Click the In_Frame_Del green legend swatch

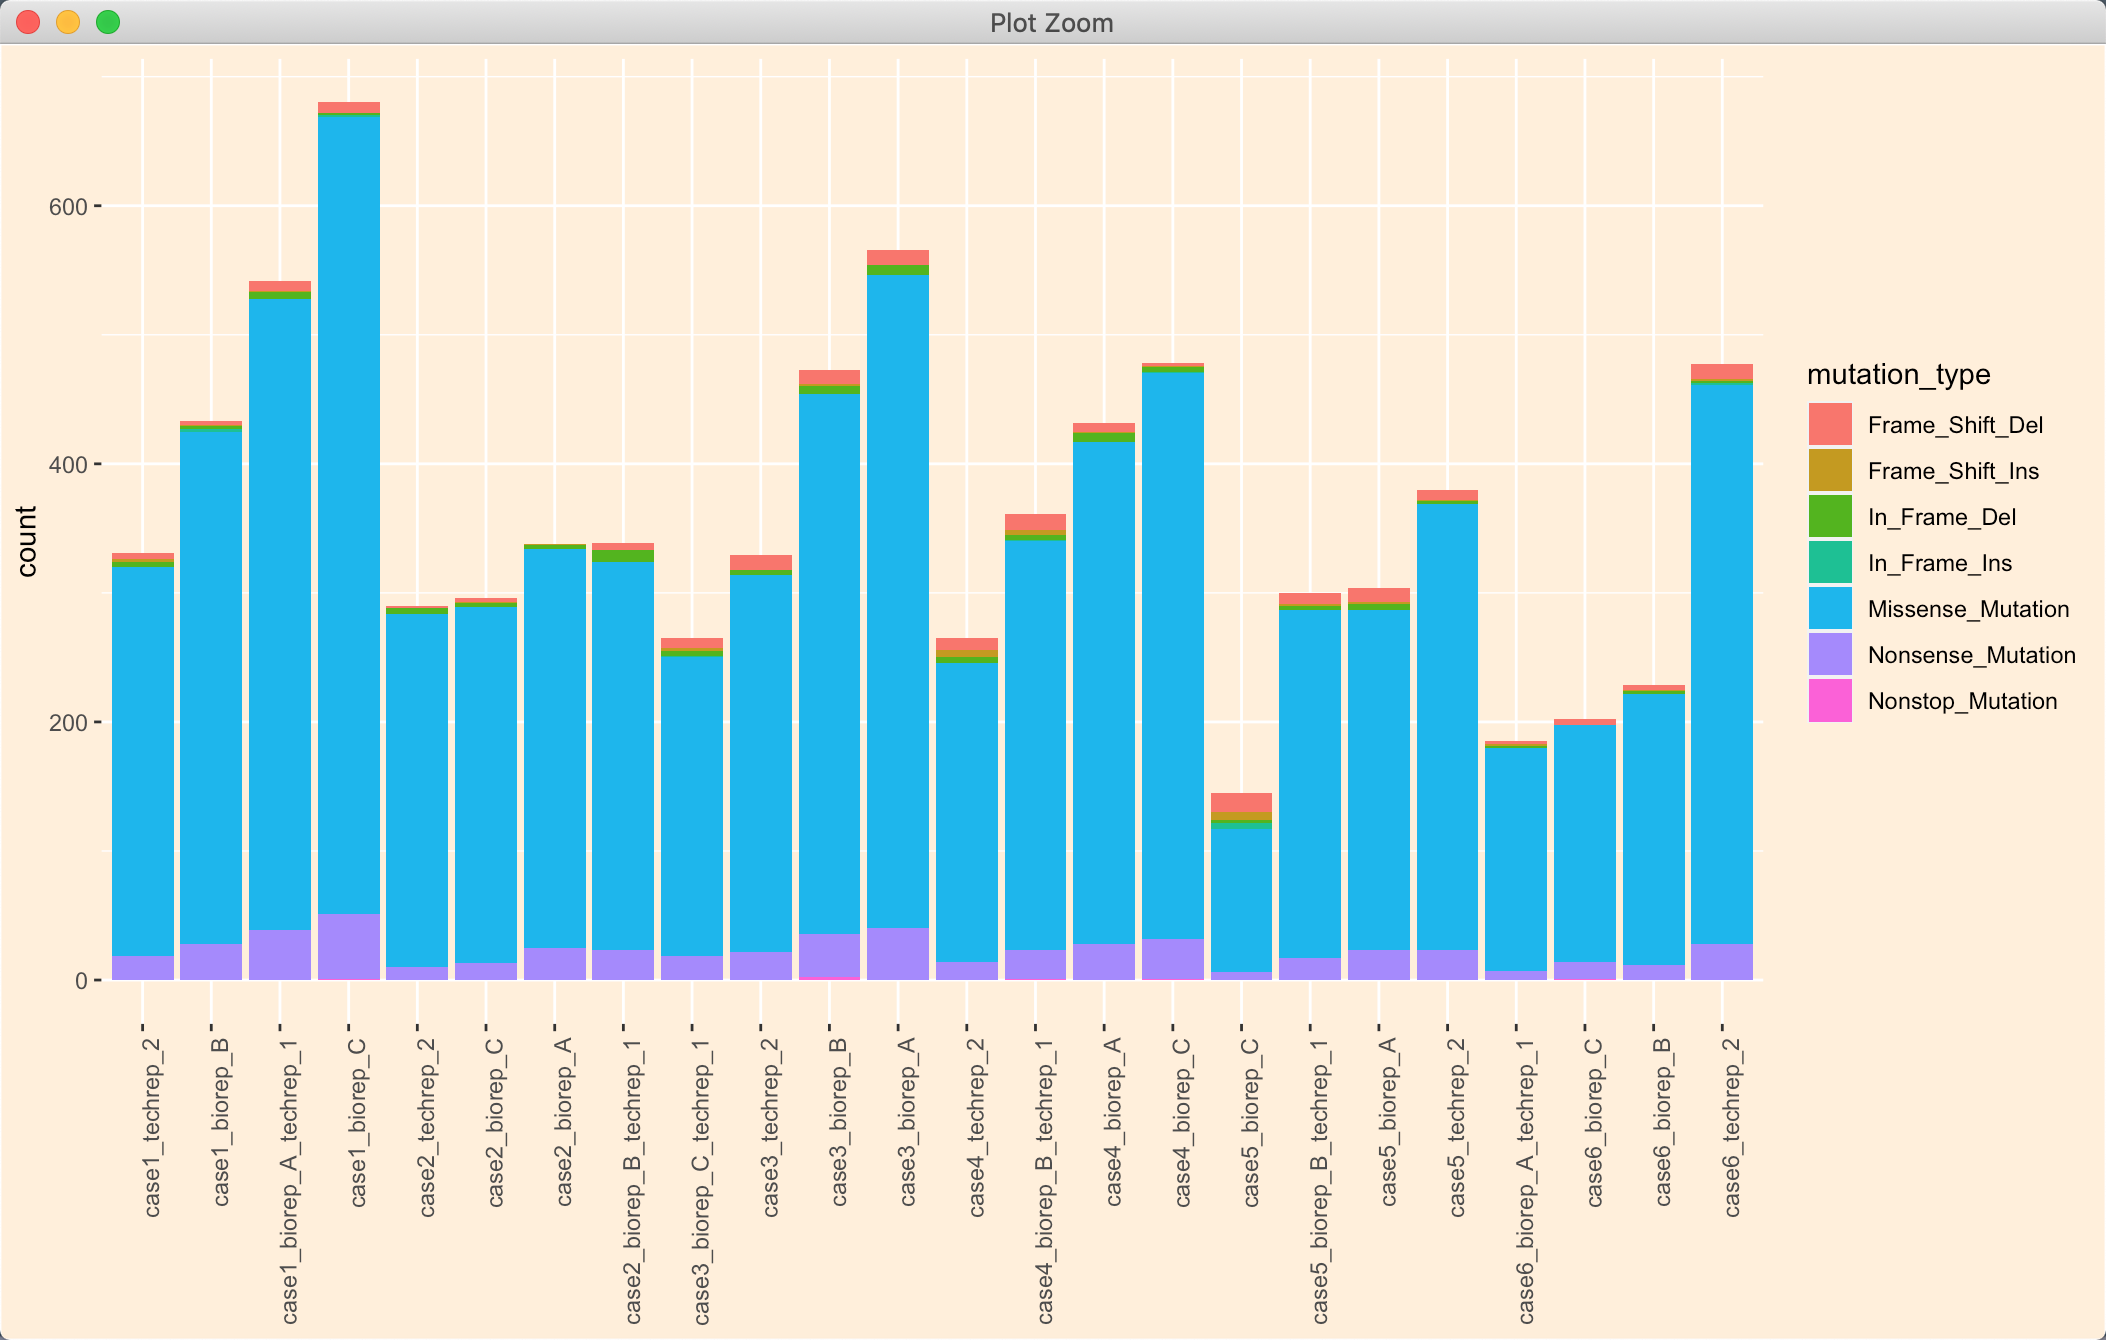1830,516
